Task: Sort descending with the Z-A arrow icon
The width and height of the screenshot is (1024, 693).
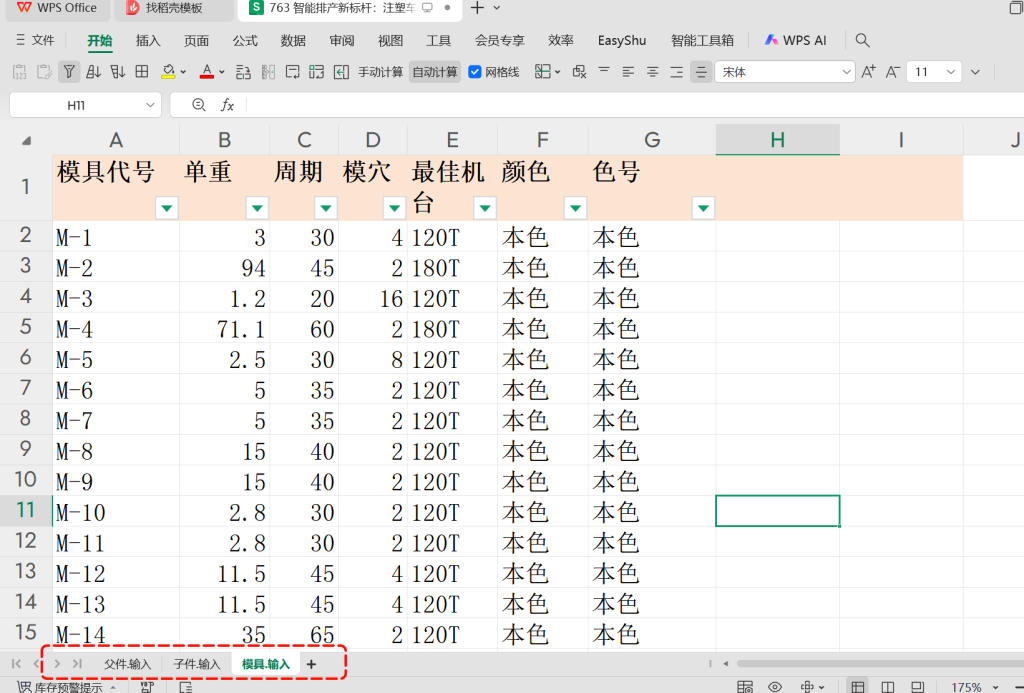Action: pyautogui.click(x=118, y=72)
